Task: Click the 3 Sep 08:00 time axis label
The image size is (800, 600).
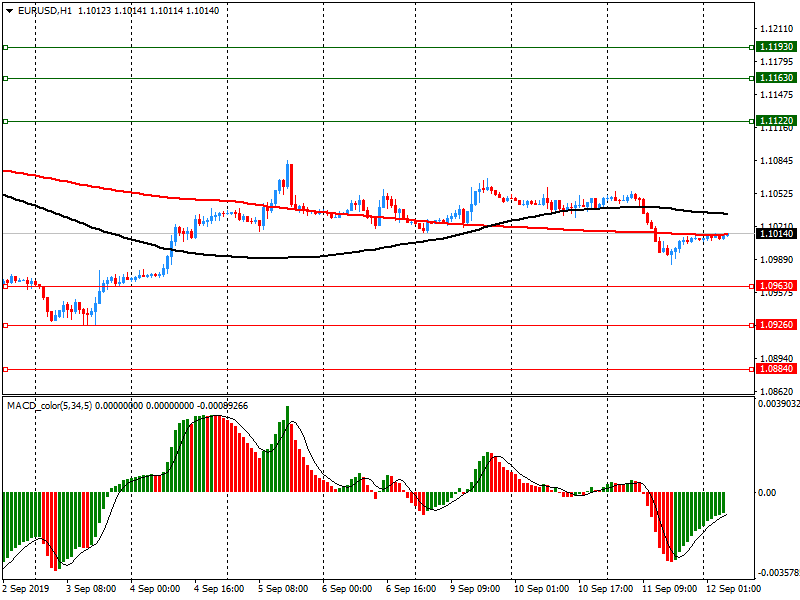Action: (x=91, y=589)
